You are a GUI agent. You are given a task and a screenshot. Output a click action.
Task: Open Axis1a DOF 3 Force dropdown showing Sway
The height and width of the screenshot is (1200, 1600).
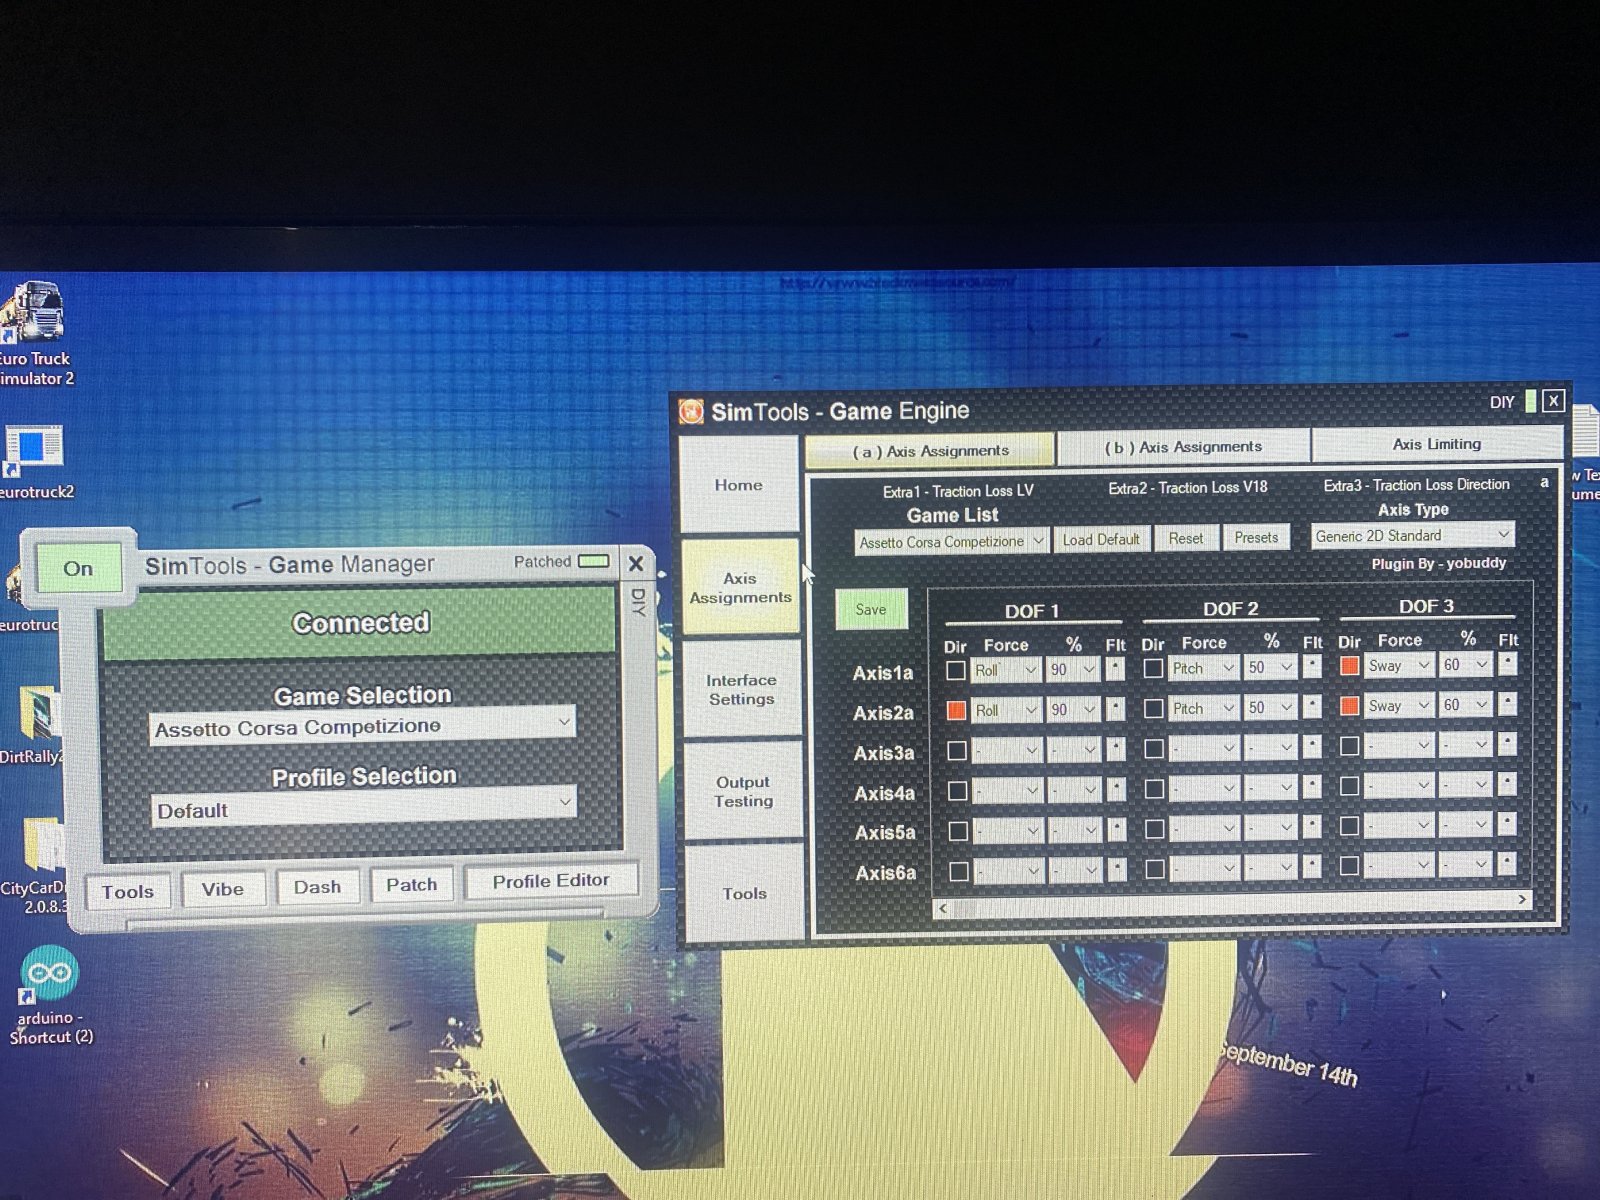tap(1399, 665)
